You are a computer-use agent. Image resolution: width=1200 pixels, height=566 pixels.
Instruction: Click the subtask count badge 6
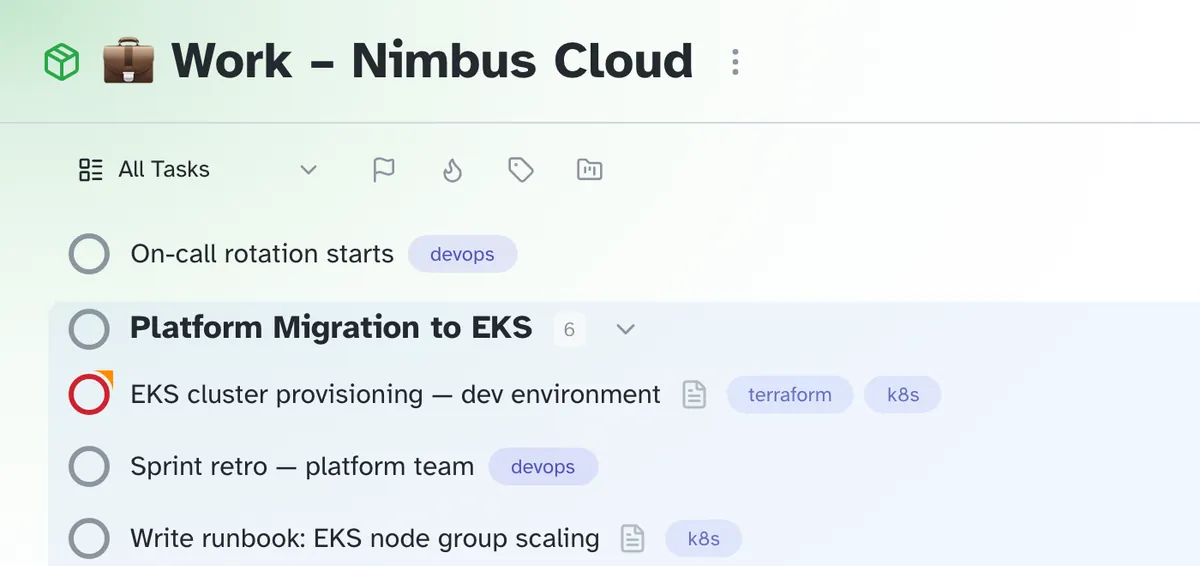pyautogui.click(x=569, y=329)
